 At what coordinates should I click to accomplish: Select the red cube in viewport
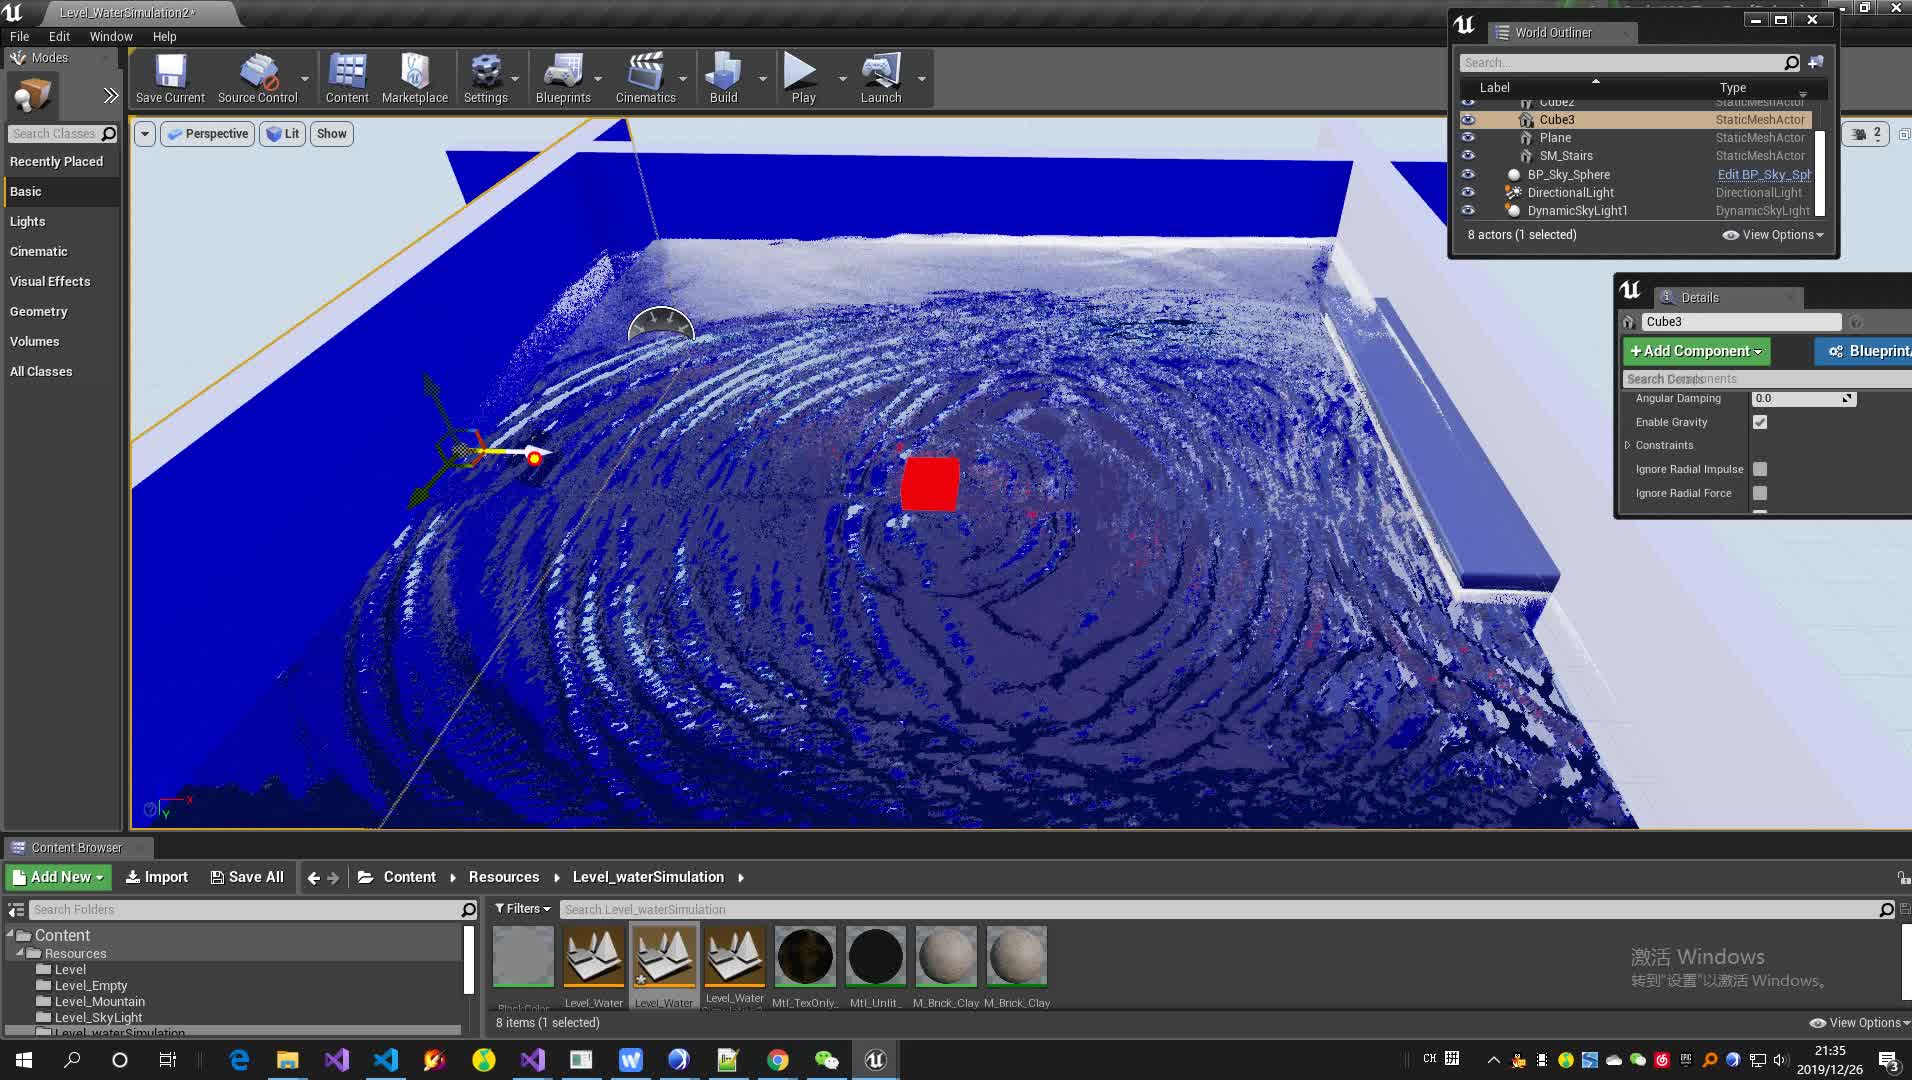pyautogui.click(x=930, y=484)
